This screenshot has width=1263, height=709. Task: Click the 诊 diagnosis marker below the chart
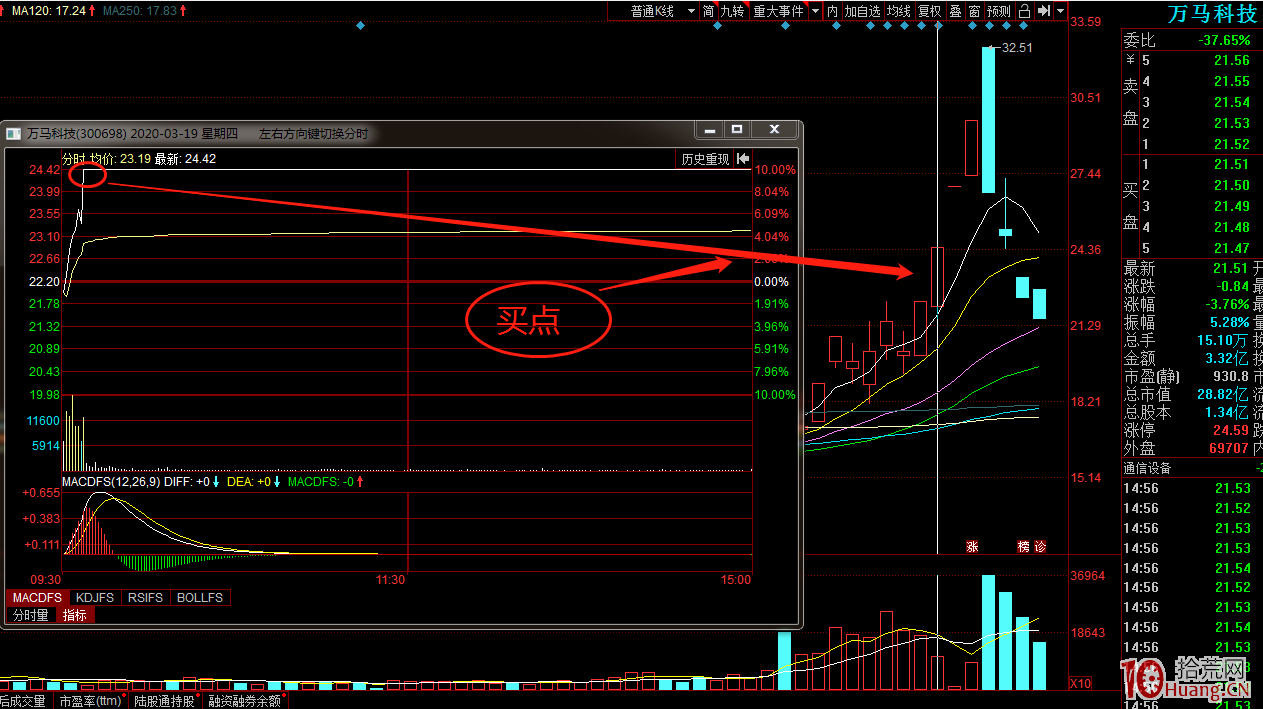tap(1039, 547)
